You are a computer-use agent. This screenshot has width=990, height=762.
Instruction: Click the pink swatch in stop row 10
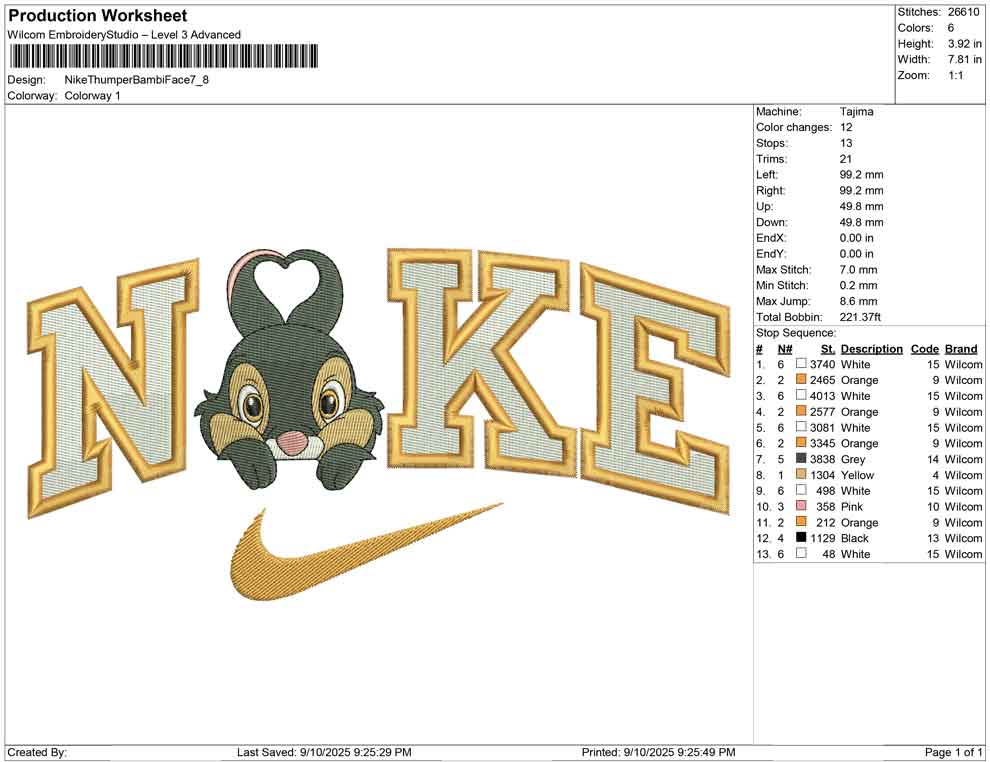click(801, 506)
